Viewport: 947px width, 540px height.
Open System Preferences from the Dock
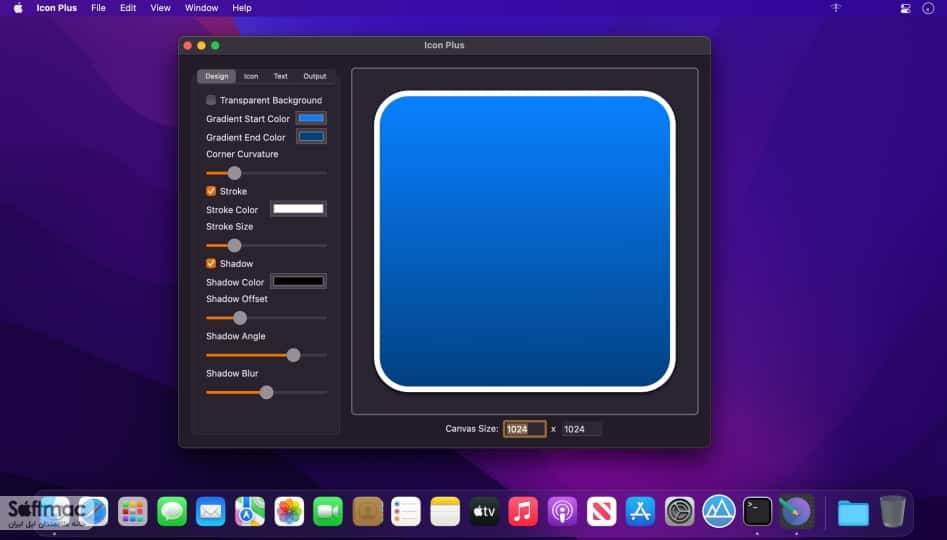[x=679, y=512]
